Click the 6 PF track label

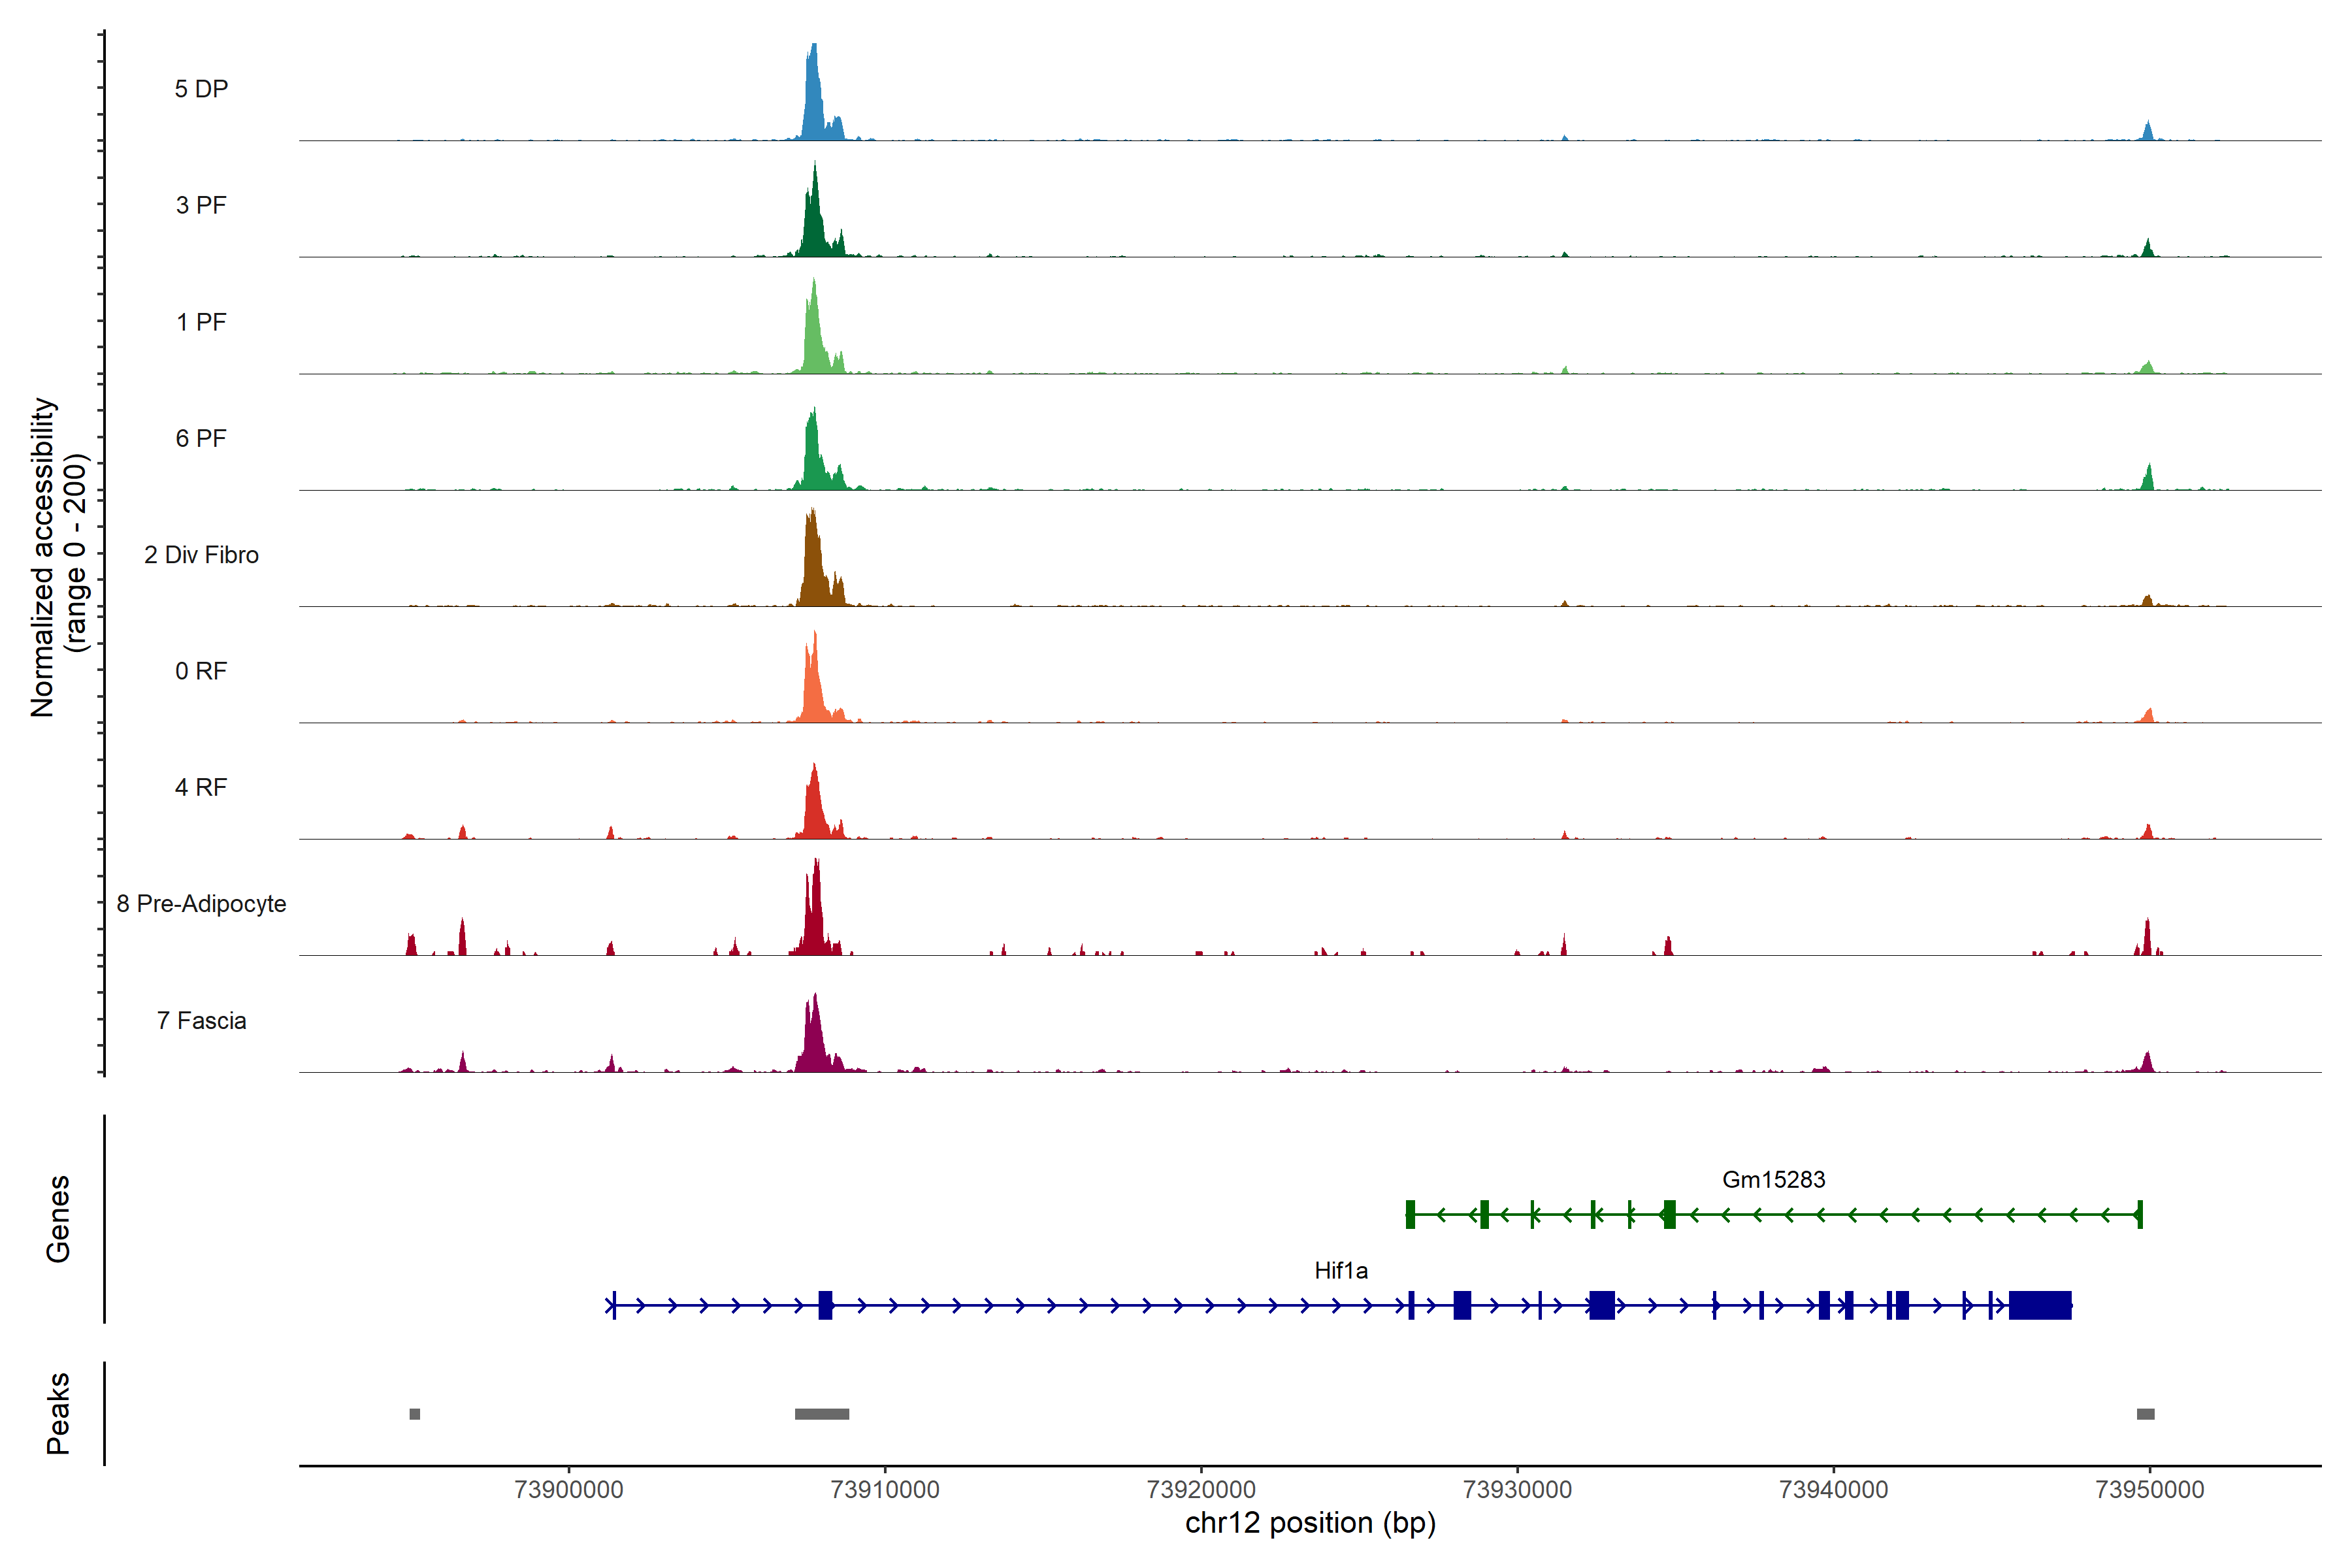tap(201, 438)
